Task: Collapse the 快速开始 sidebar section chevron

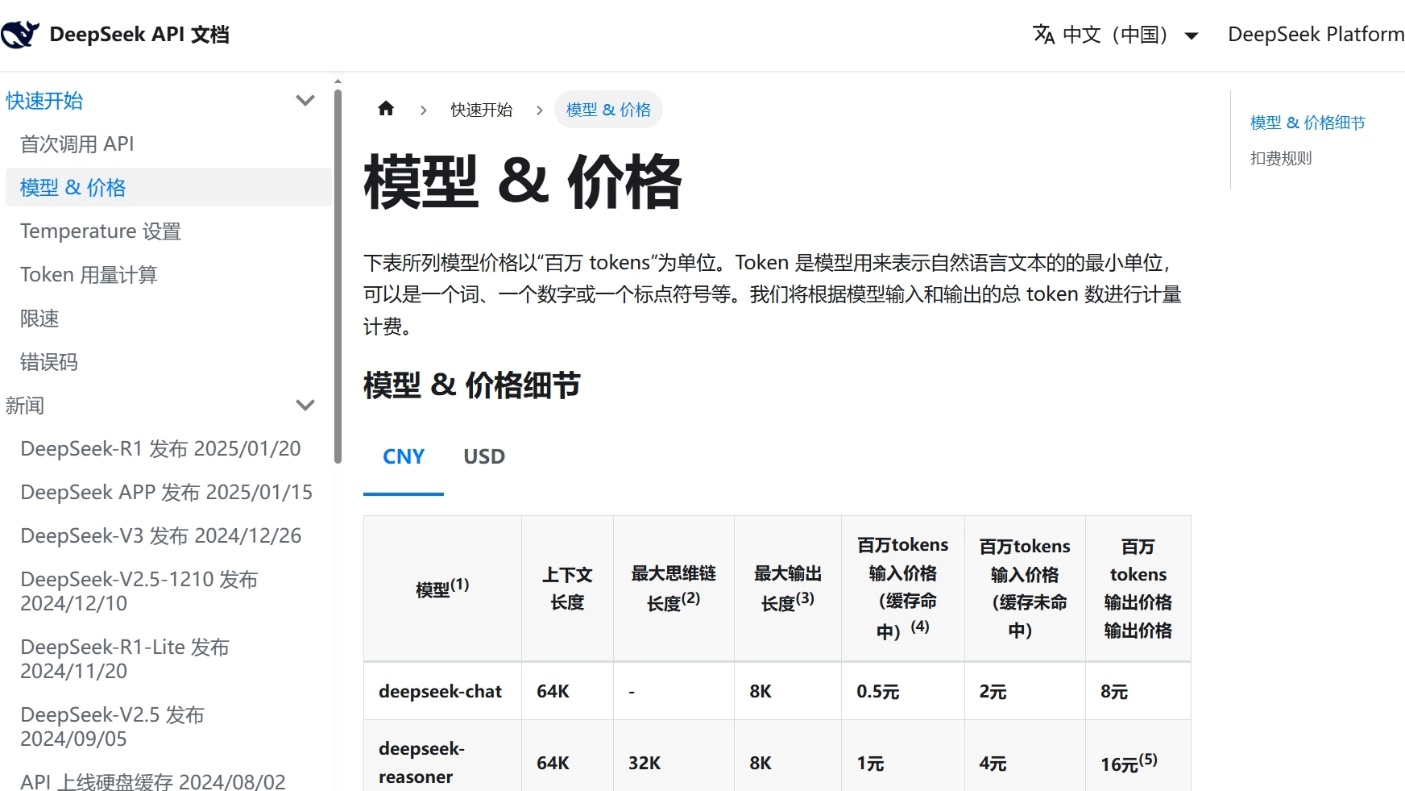Action: (x=305, y=100)
